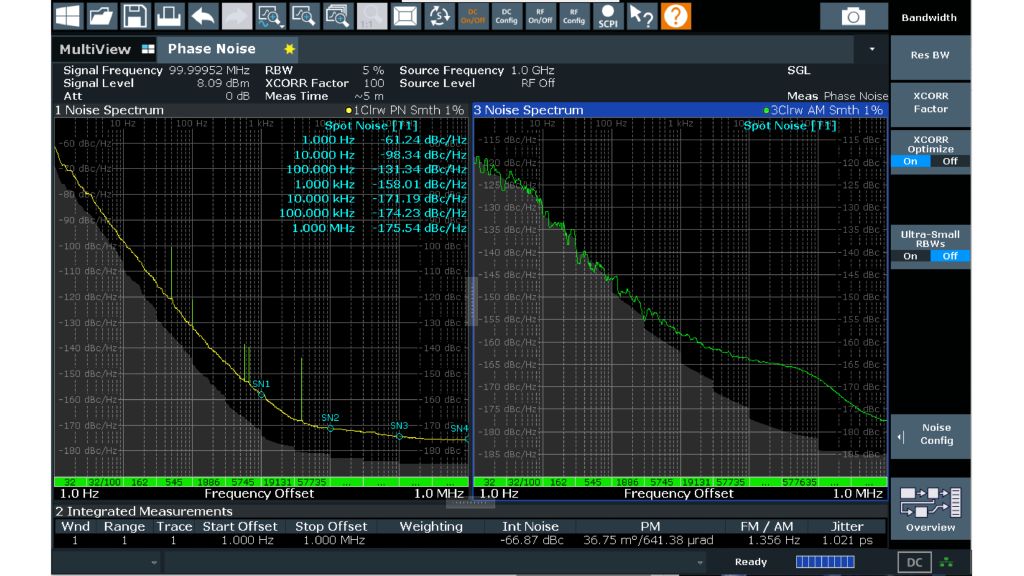Click the Windows start icon in toolbar
Viewport: 1024px width, 576px height.
pyautogui.click(x=67, y=16)
